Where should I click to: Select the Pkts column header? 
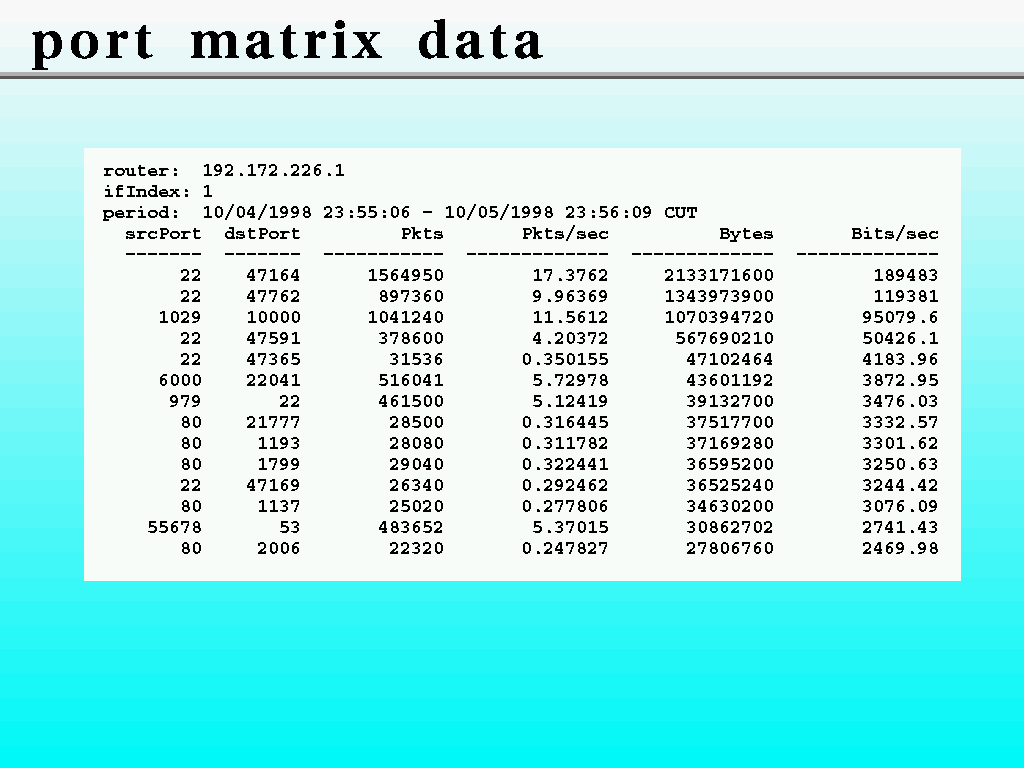422,234
